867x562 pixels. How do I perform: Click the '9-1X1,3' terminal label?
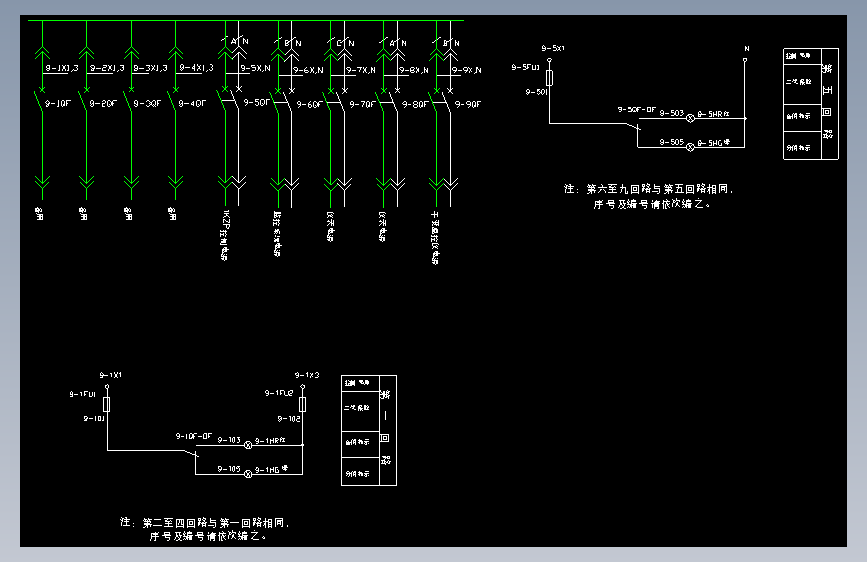62,68
